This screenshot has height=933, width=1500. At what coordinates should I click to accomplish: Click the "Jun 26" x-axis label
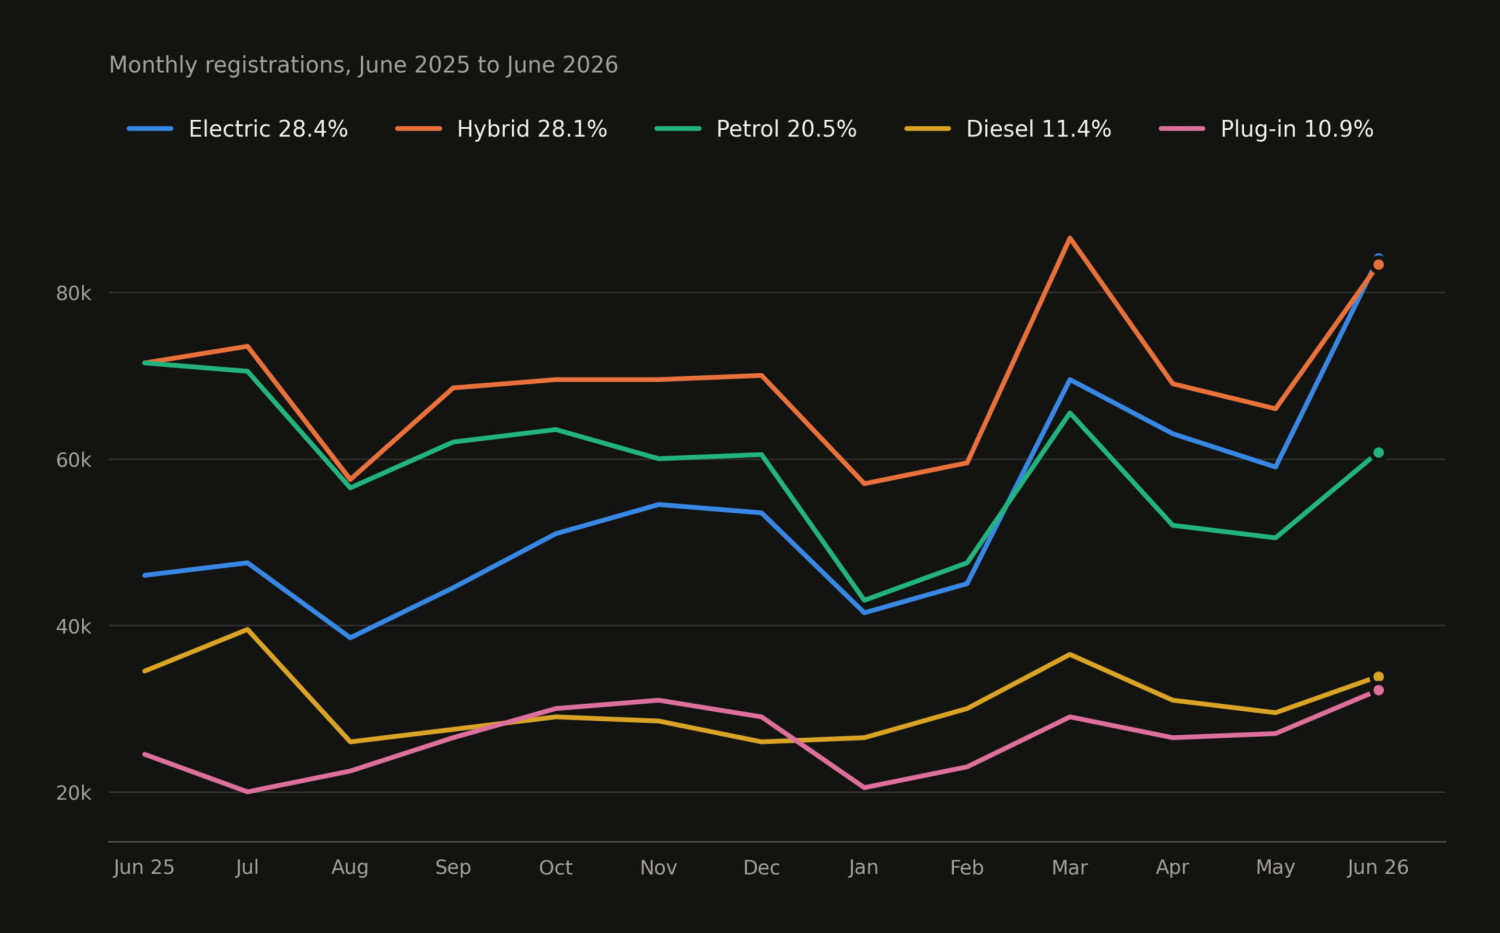tap(1378, 867)
